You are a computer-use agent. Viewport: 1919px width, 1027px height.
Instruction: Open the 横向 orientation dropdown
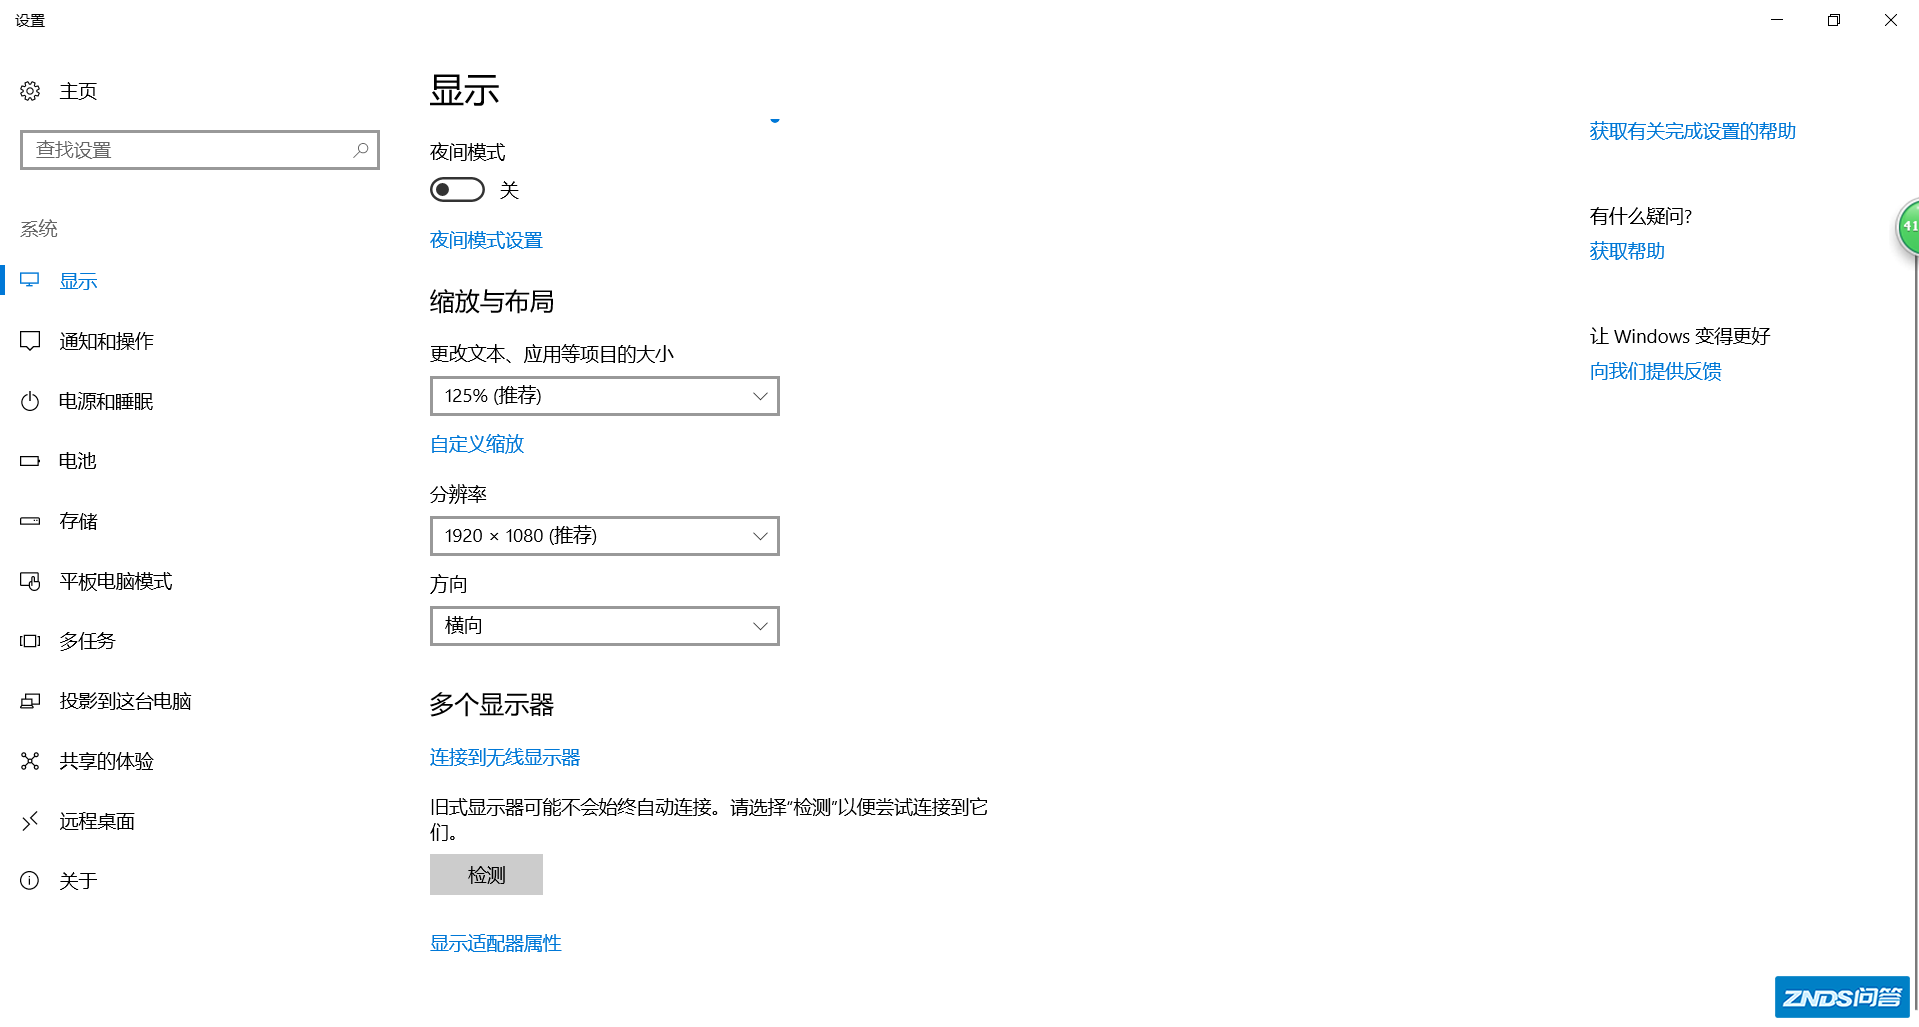[604, 626]
